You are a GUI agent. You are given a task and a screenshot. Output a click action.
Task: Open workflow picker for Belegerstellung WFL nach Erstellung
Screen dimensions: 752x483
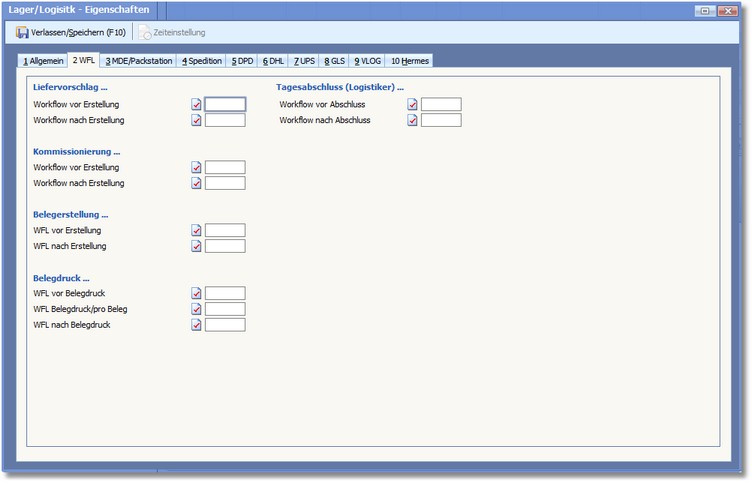coord(197,246)
